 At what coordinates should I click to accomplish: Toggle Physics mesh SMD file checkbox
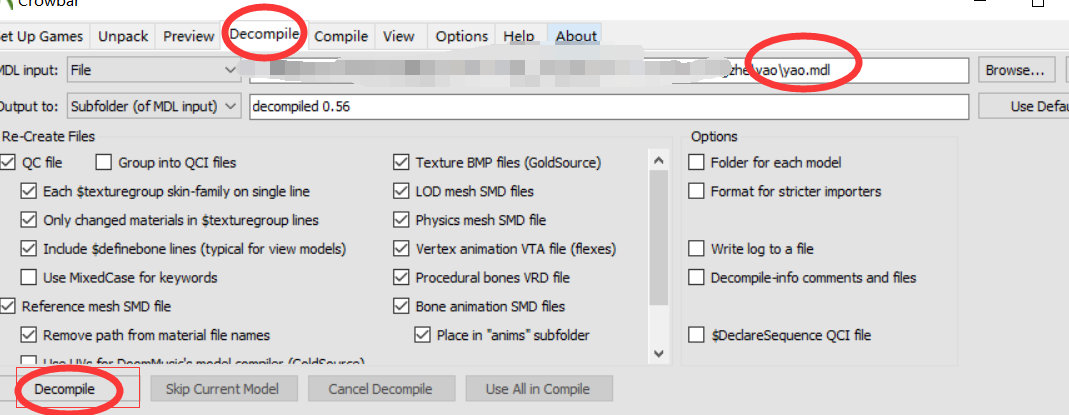coord(401,220)
